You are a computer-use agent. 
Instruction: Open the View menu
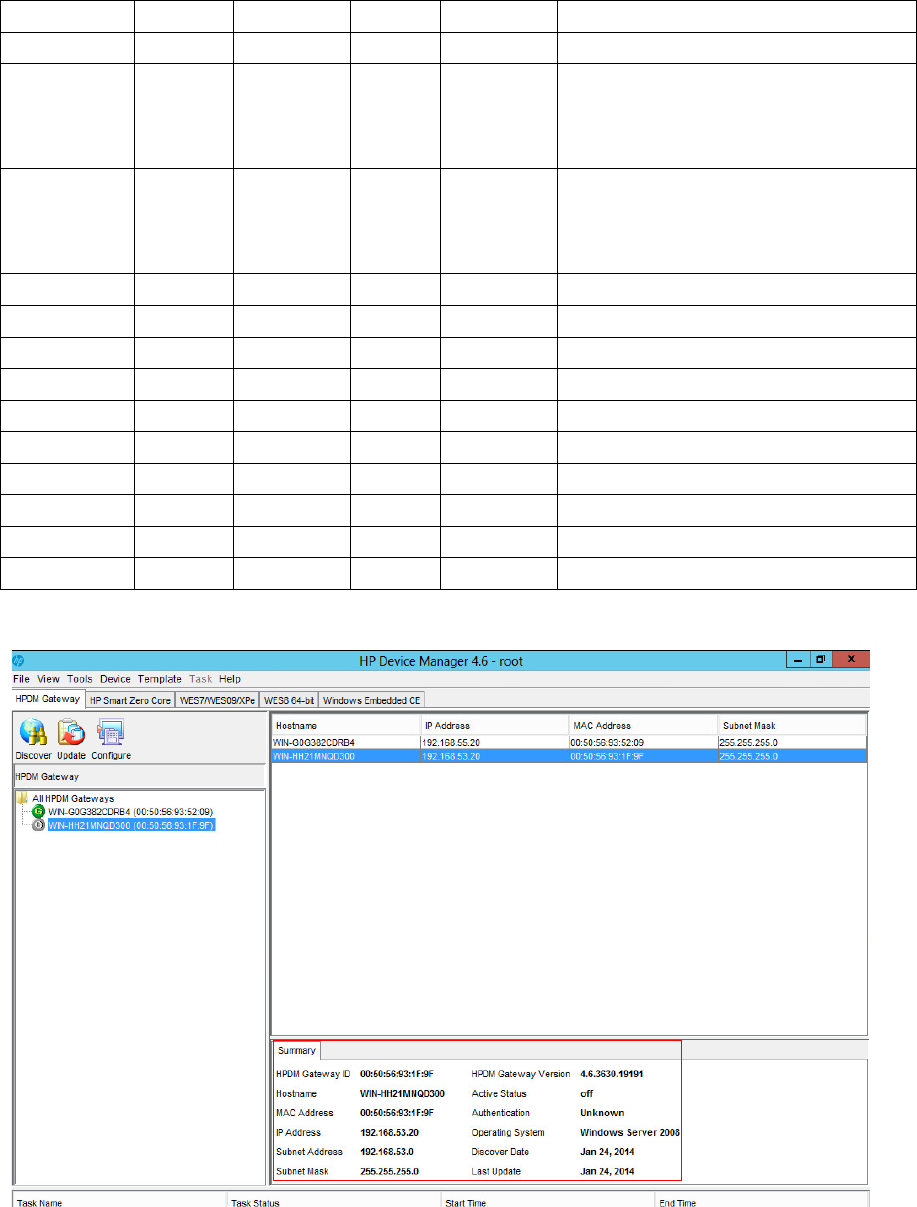click(48, 679)
